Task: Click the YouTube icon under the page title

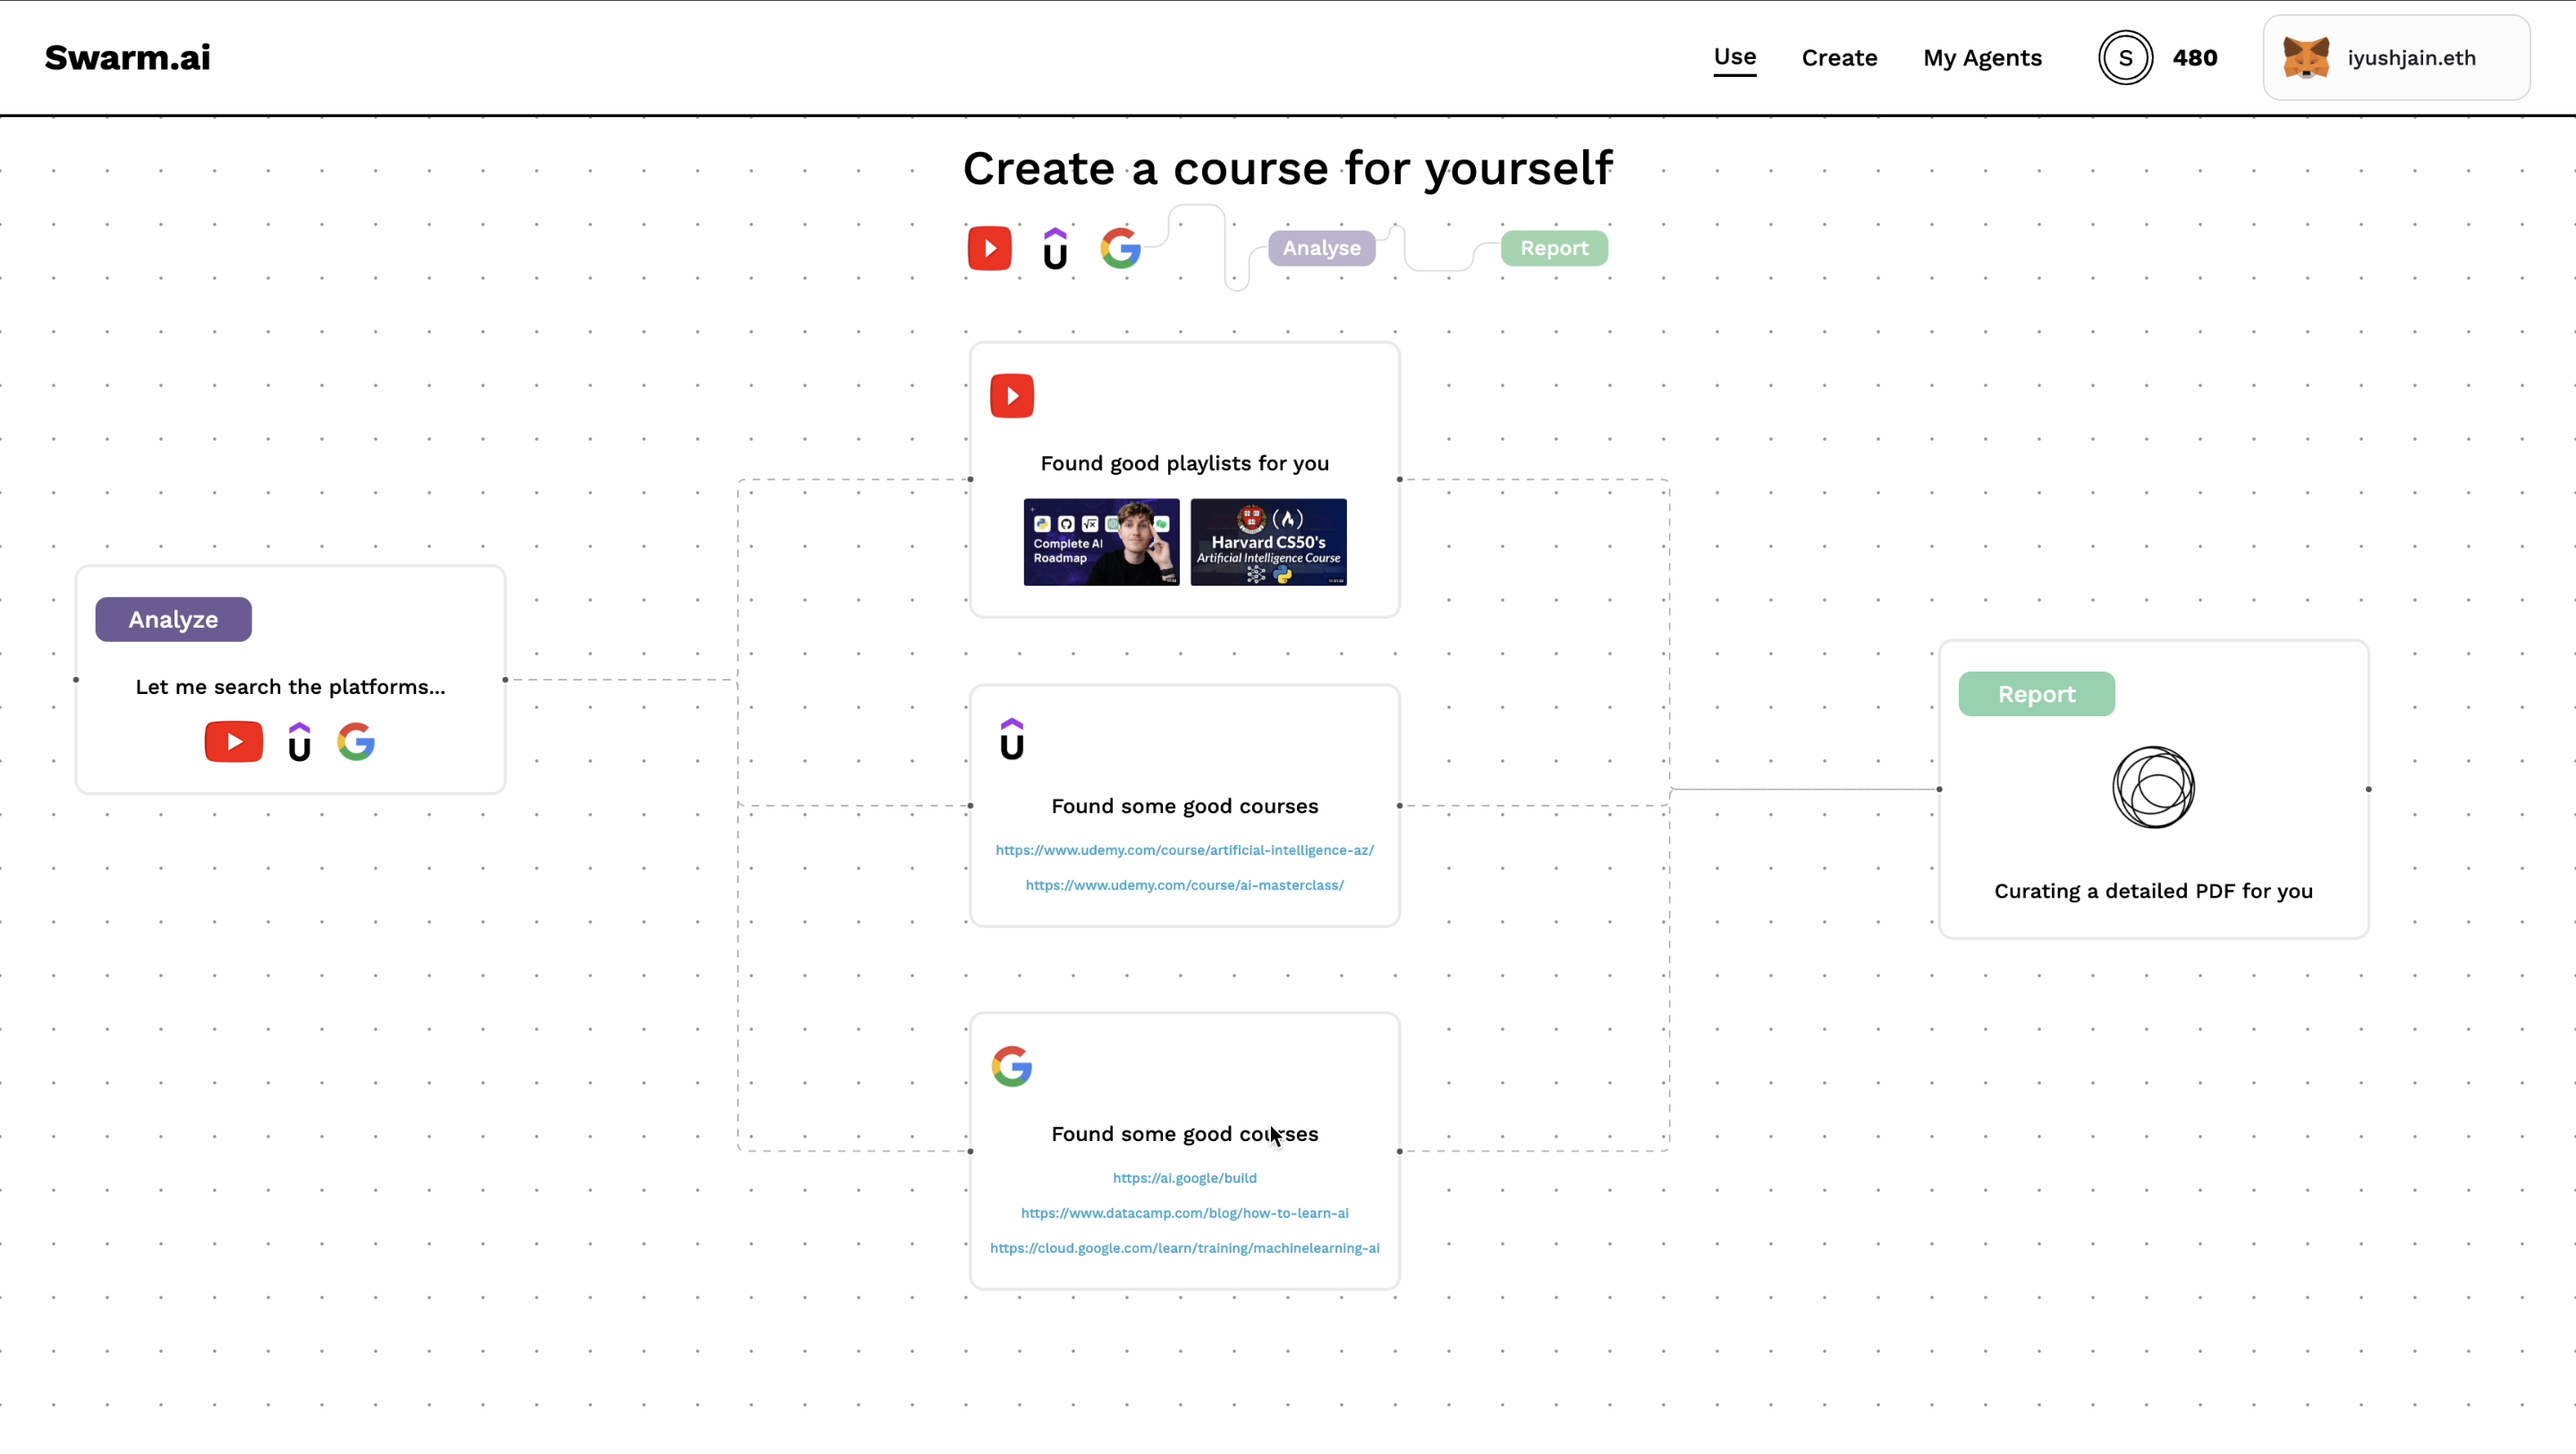Action: (989, 248)
